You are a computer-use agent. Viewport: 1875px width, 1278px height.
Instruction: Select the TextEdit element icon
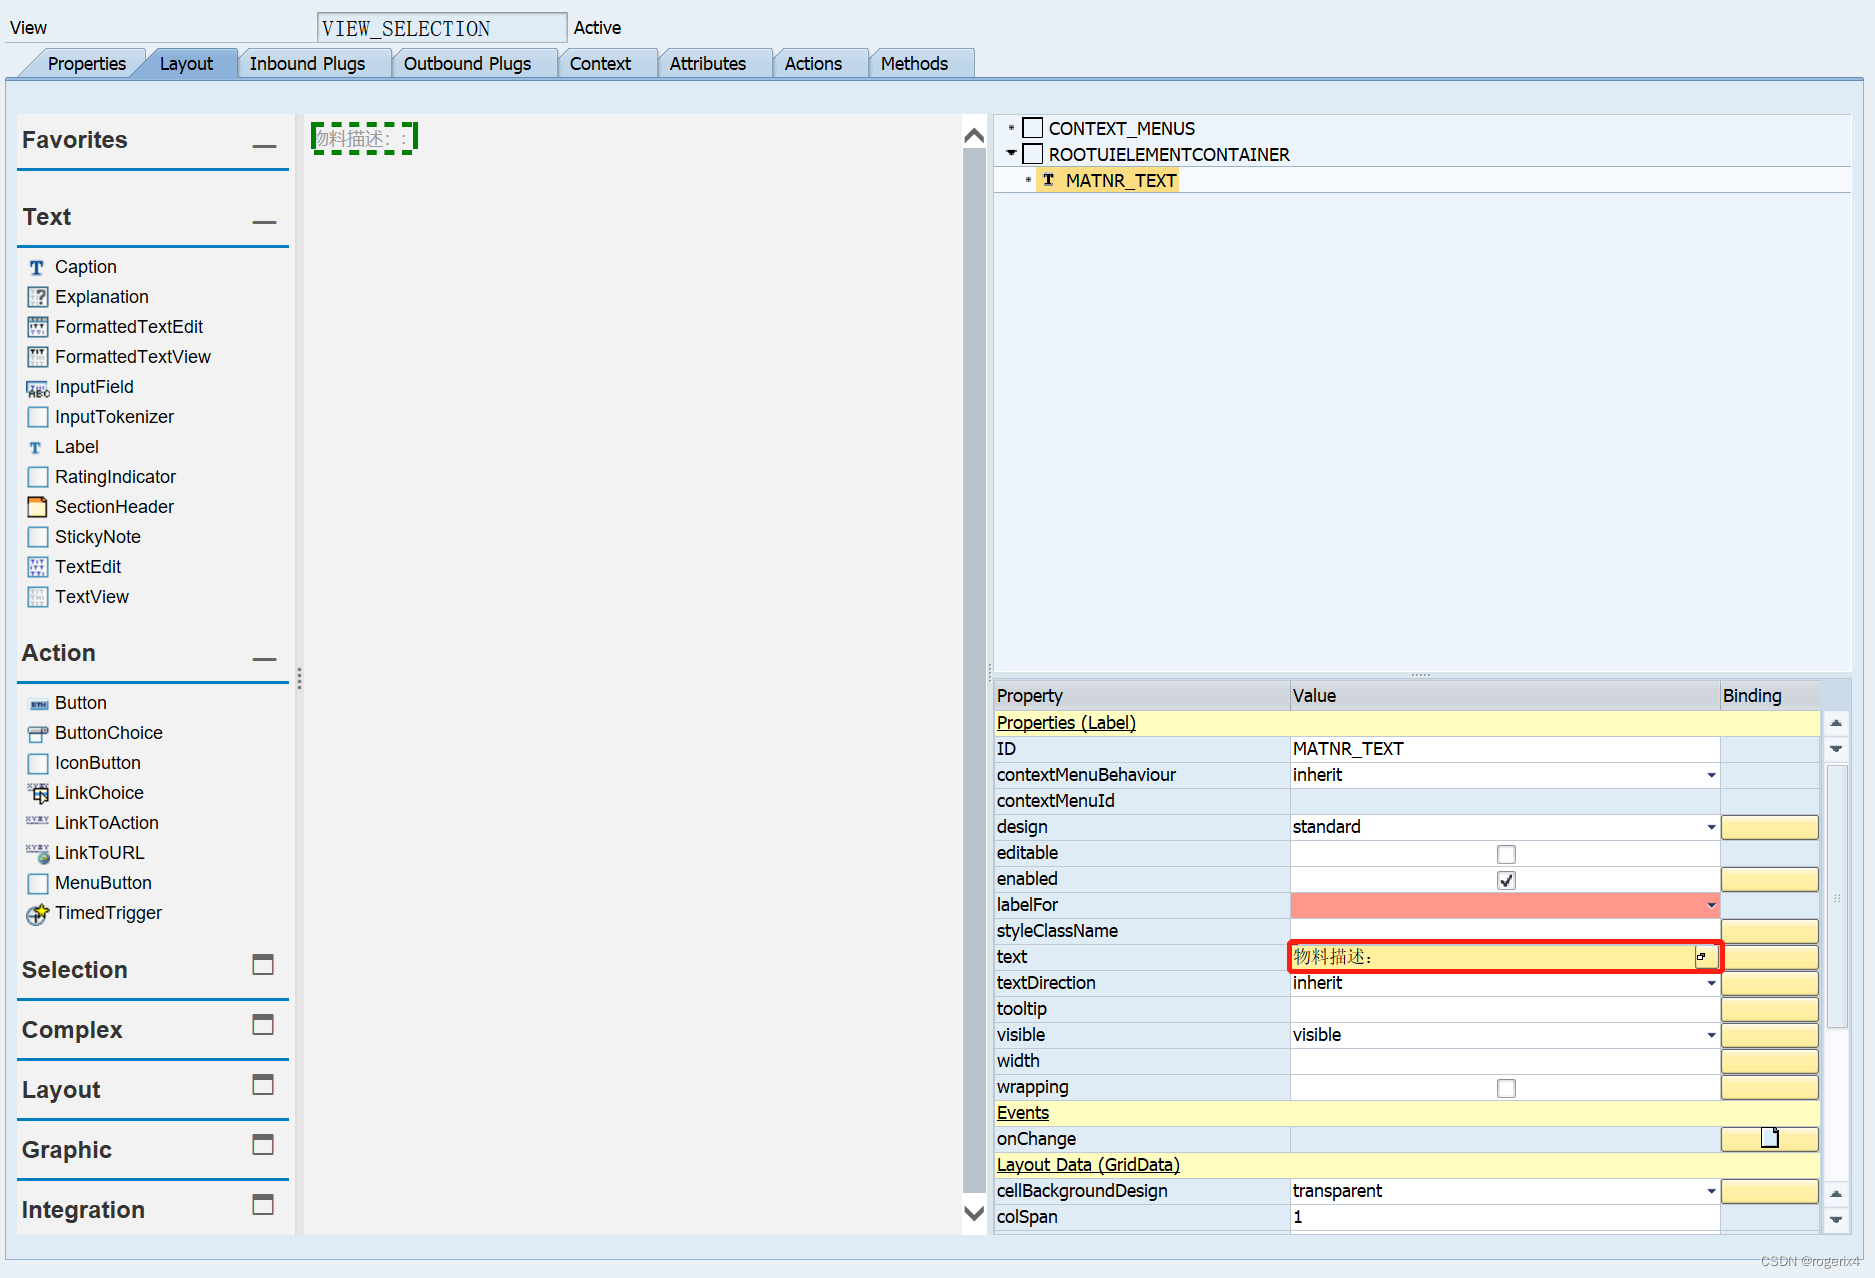tap(37, 568)
